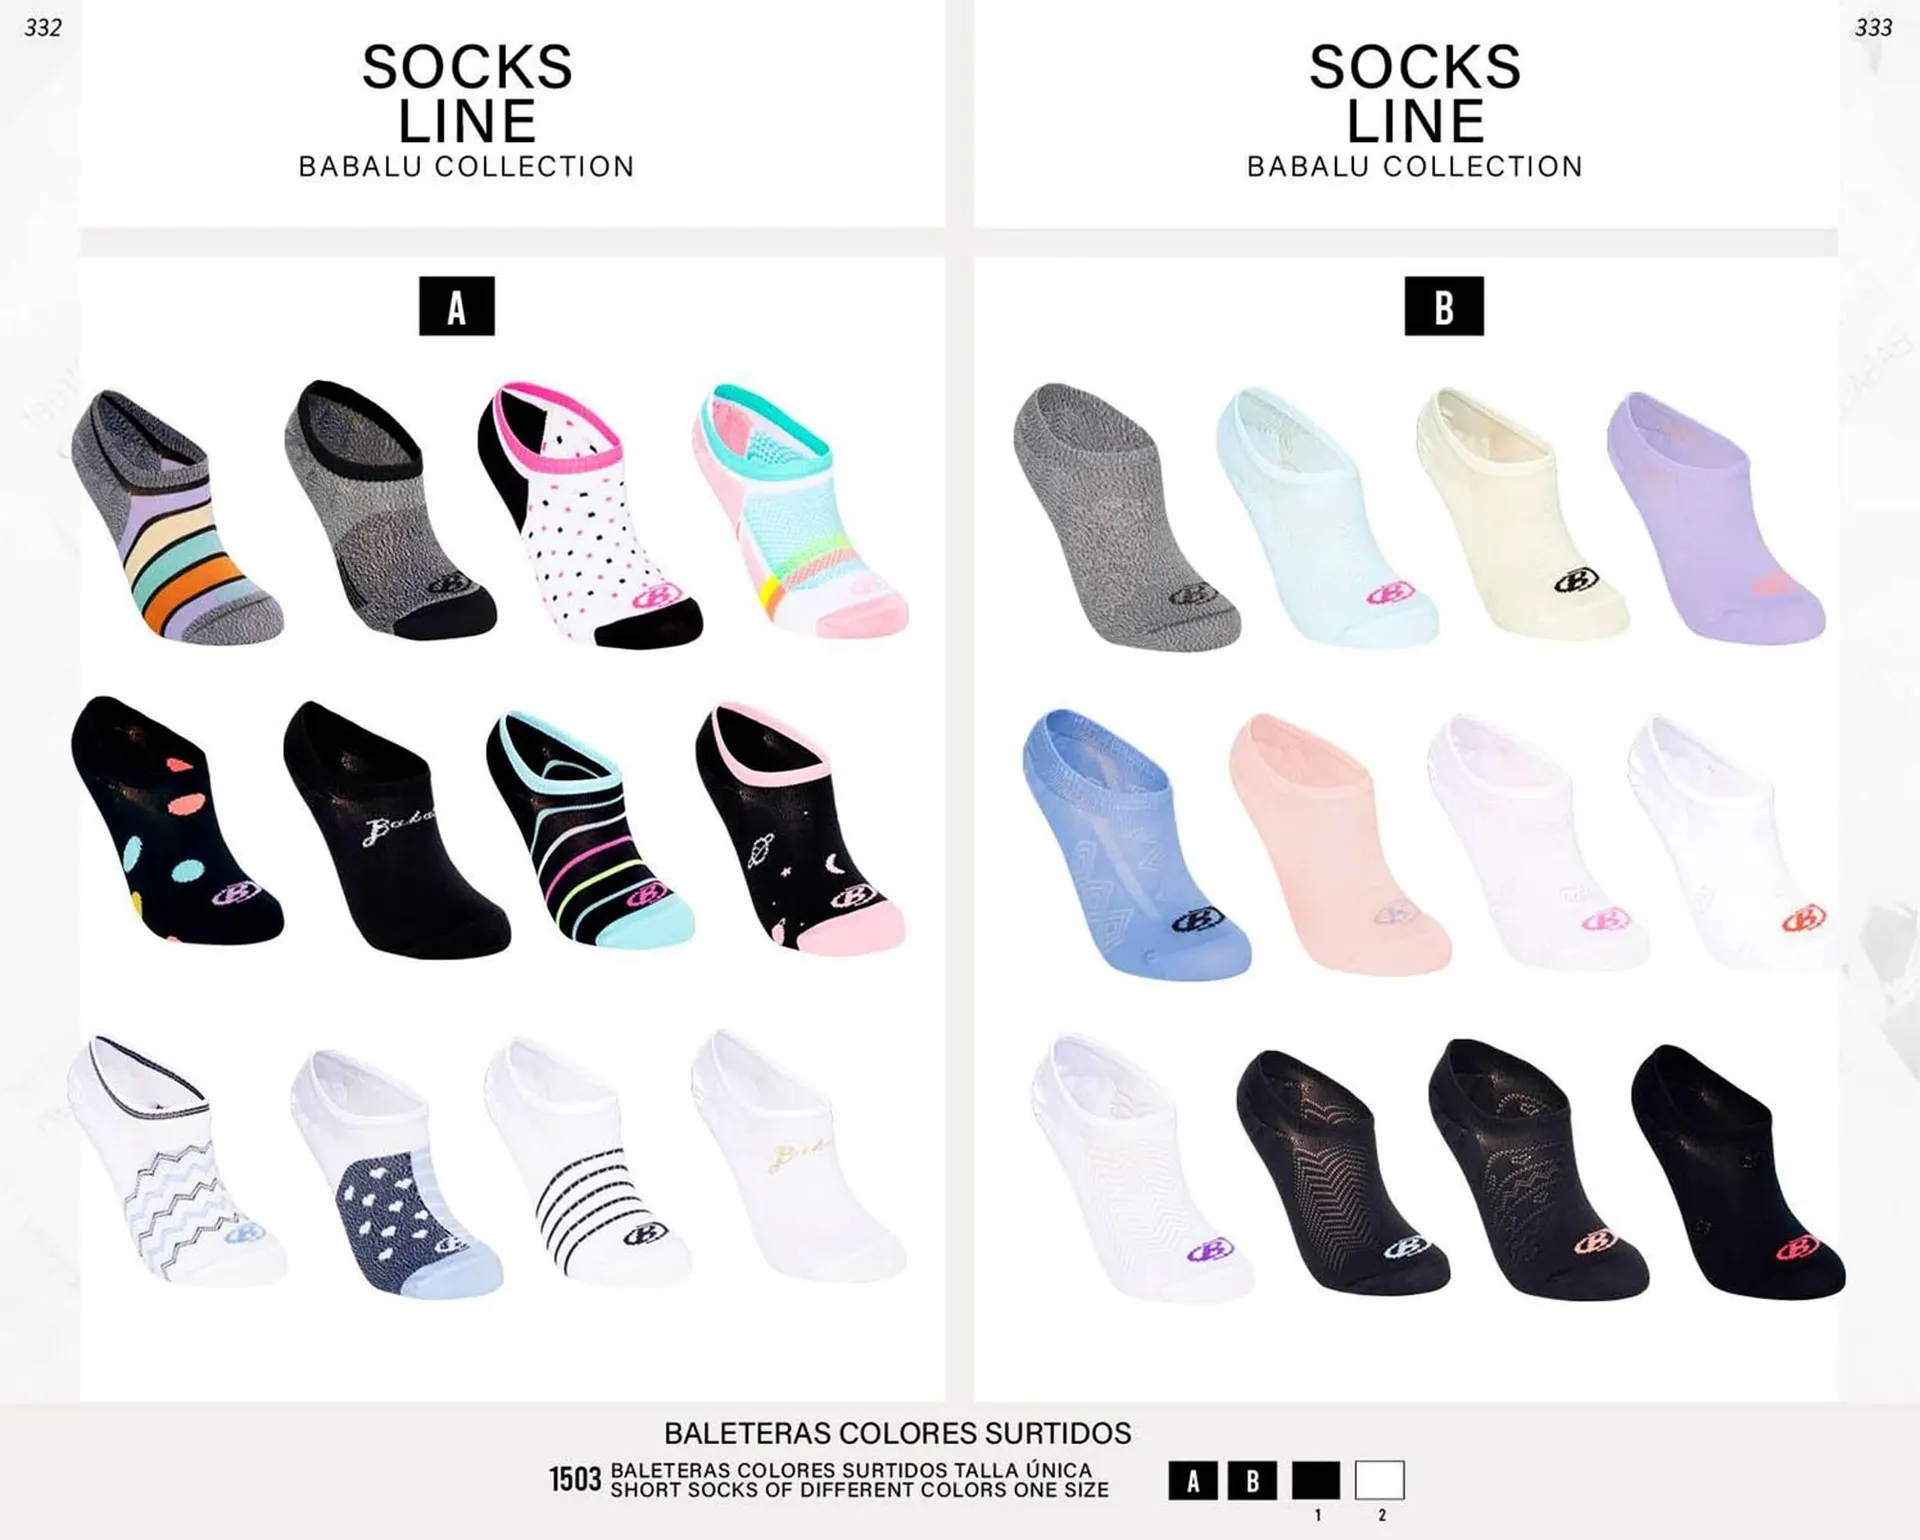
Task: Click the blue sock in set B
Action: click(1136, 845)
